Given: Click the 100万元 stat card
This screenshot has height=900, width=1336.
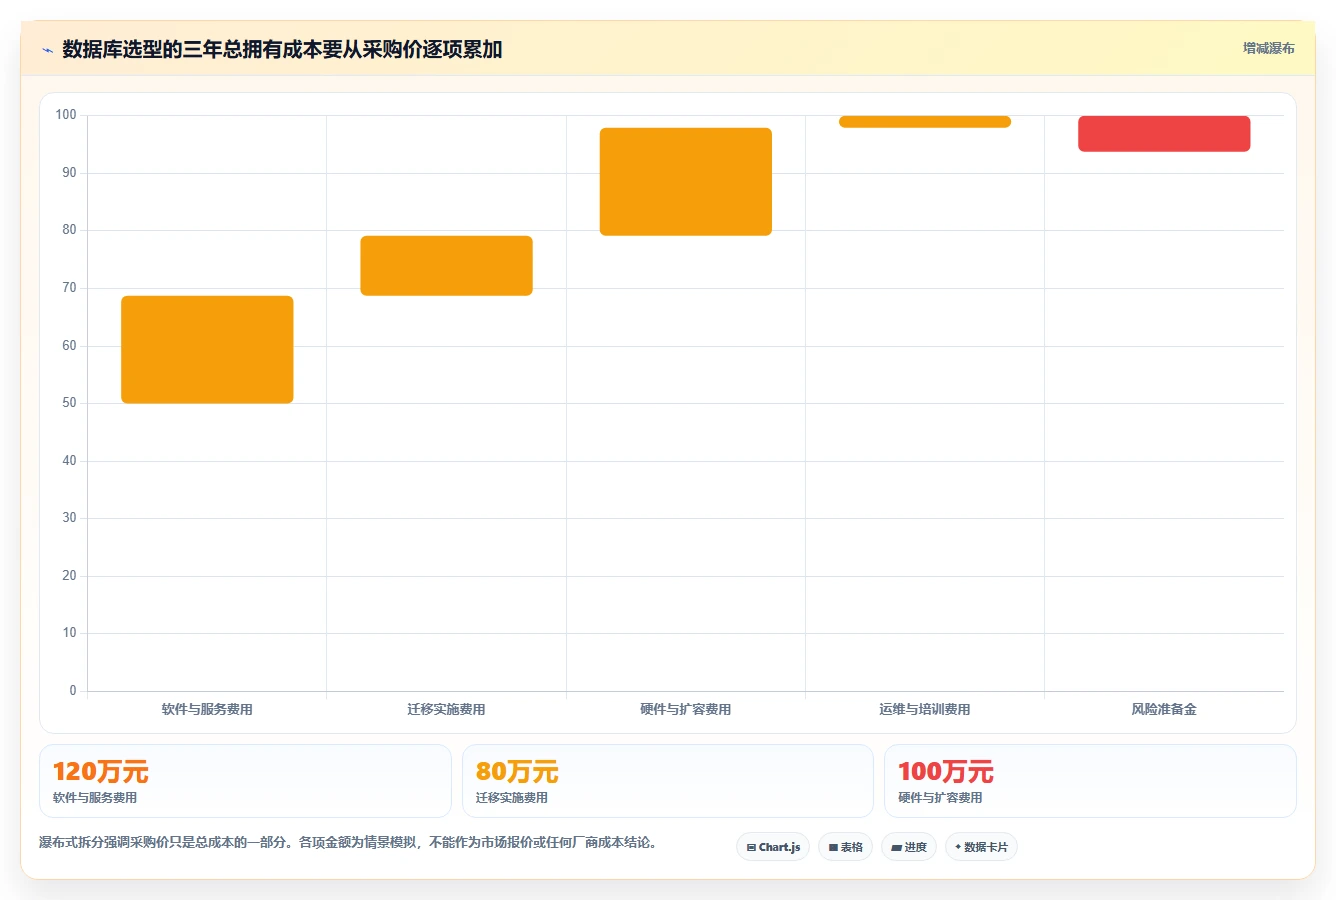Looking at the screenshot, I should (1090, 781).
